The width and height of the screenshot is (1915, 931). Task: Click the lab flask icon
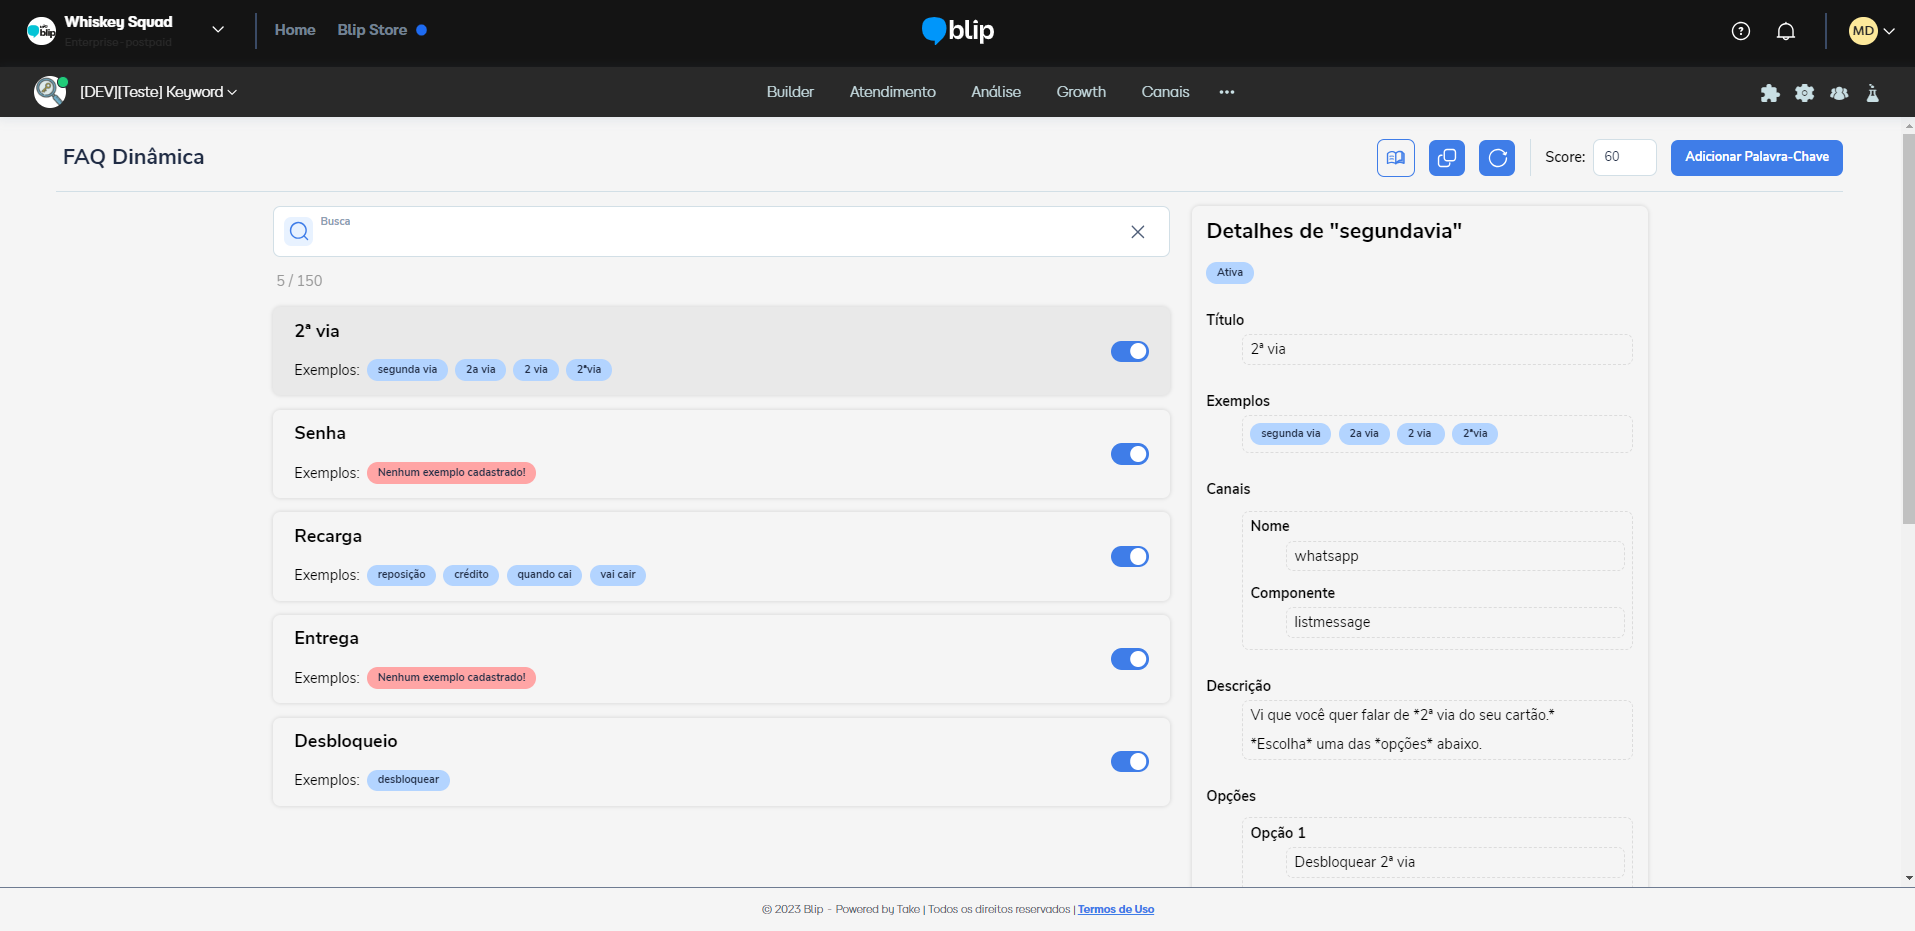(1873, 93)
